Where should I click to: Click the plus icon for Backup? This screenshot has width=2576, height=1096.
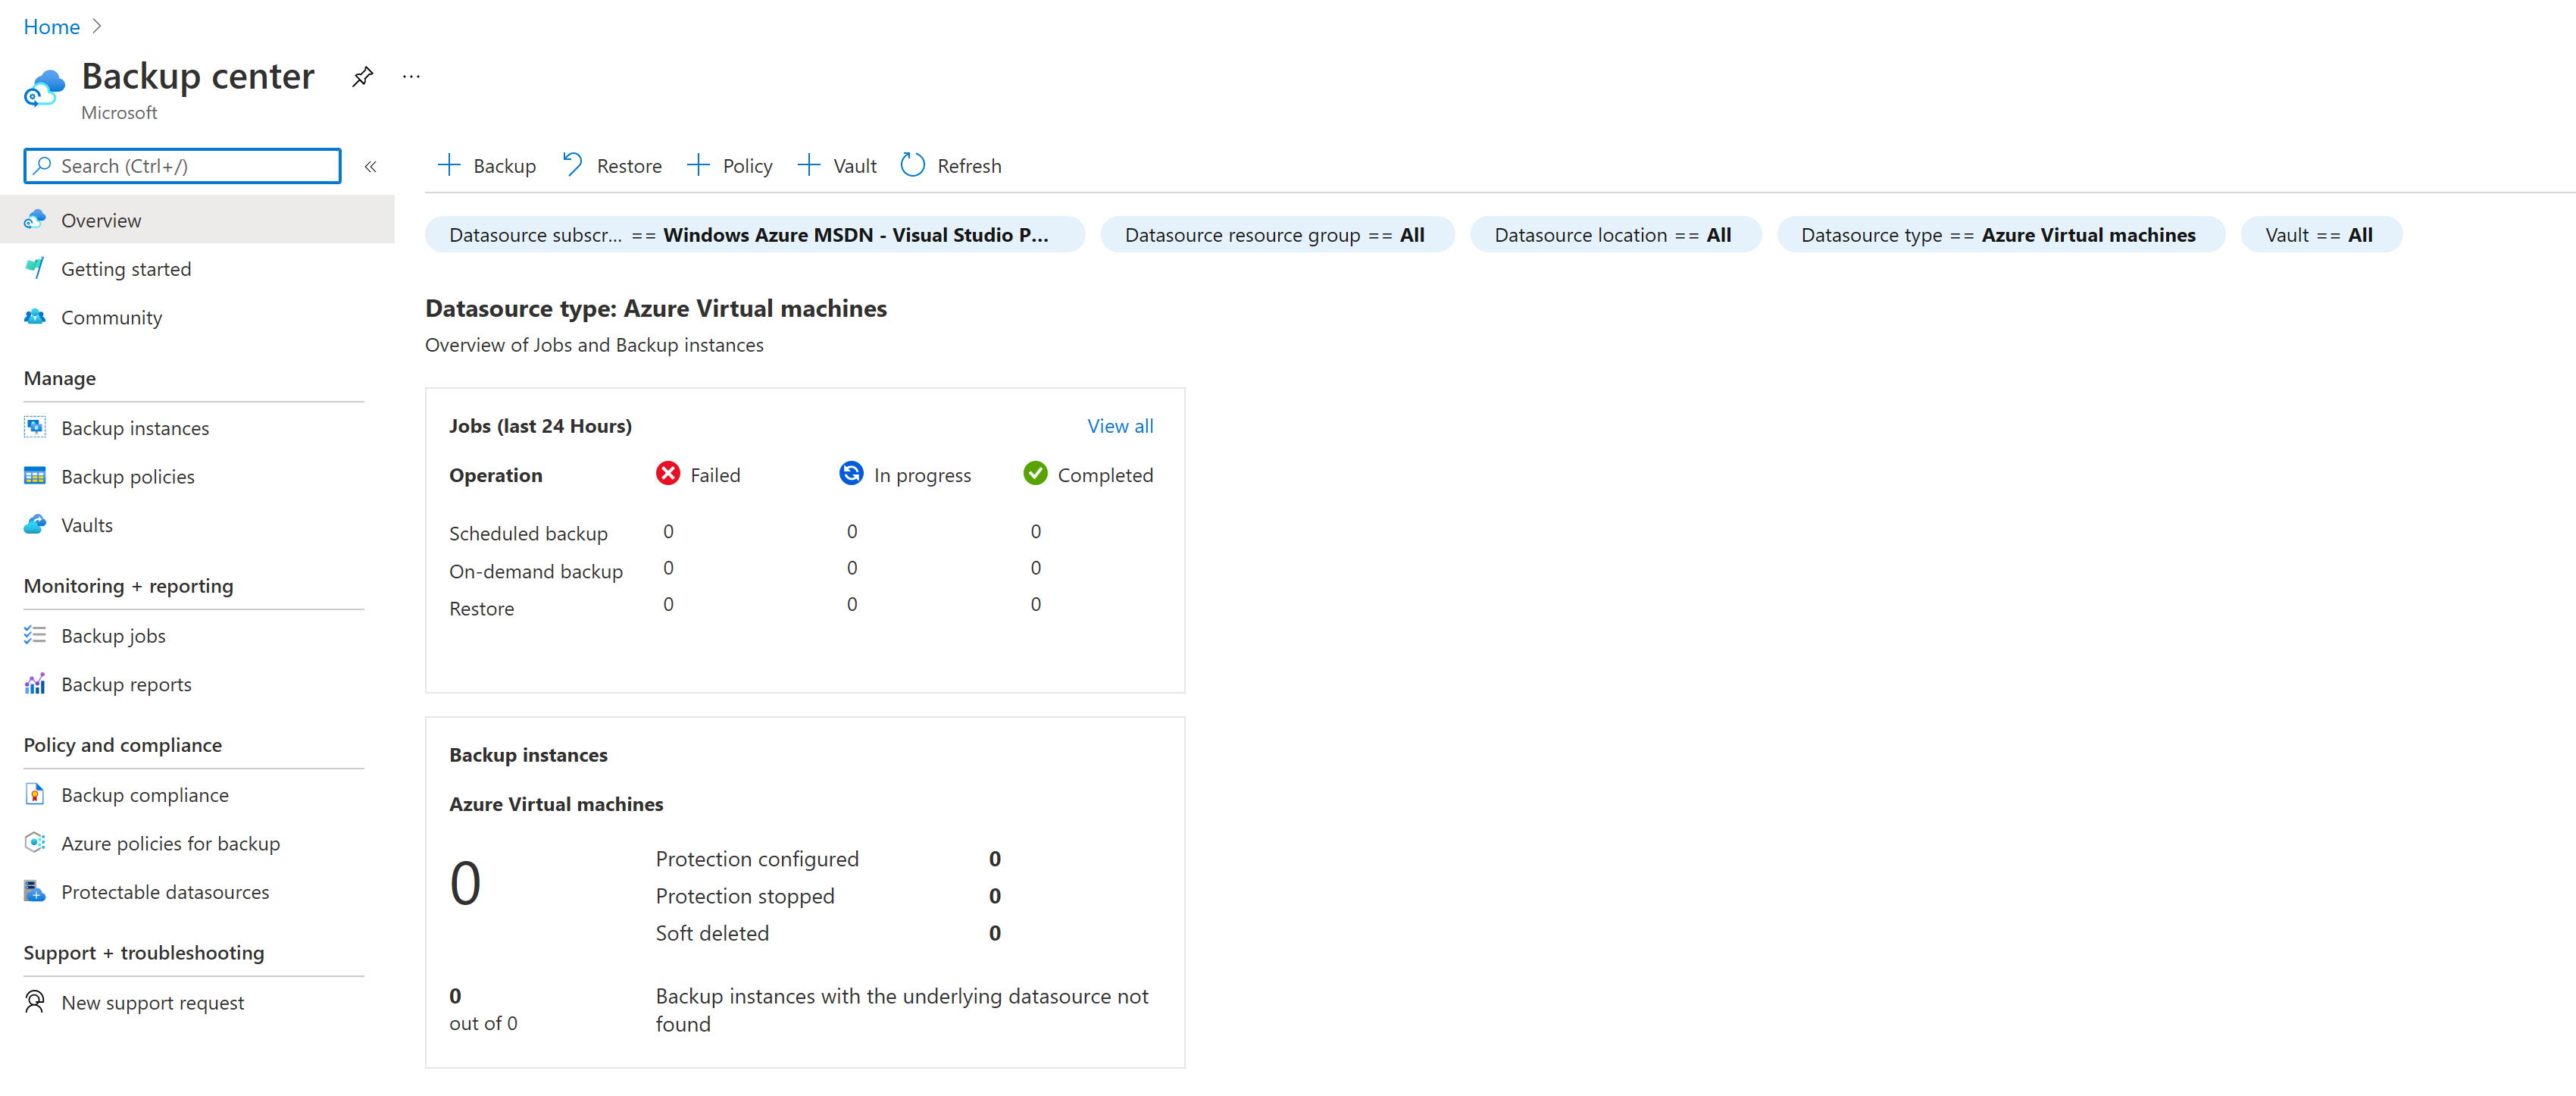coord(449,165)
